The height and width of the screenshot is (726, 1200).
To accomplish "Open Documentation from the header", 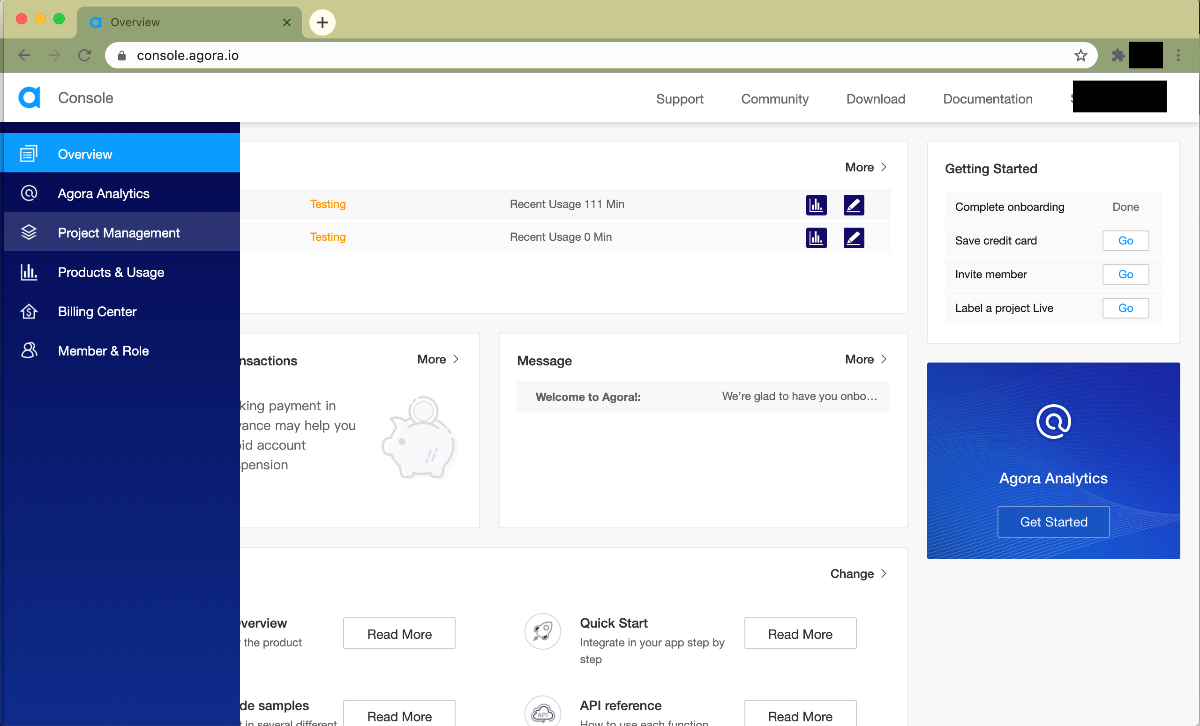I will coord(988,99).
